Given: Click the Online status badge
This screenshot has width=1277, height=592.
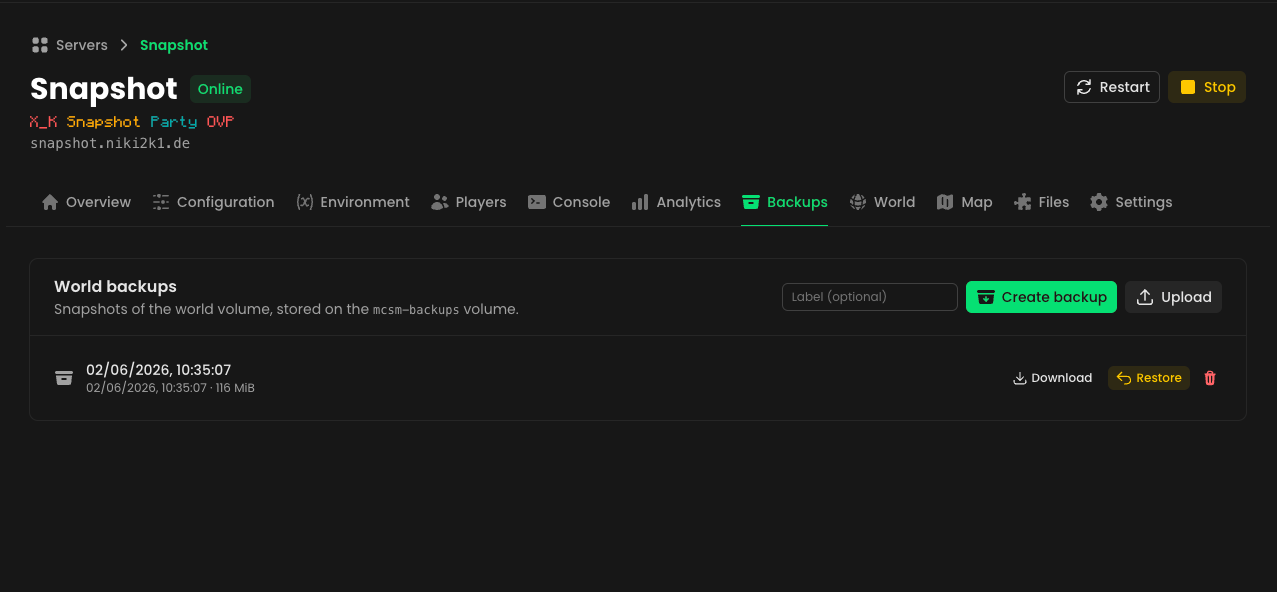Looking at the screenshot, I should (x=220, y=89).
